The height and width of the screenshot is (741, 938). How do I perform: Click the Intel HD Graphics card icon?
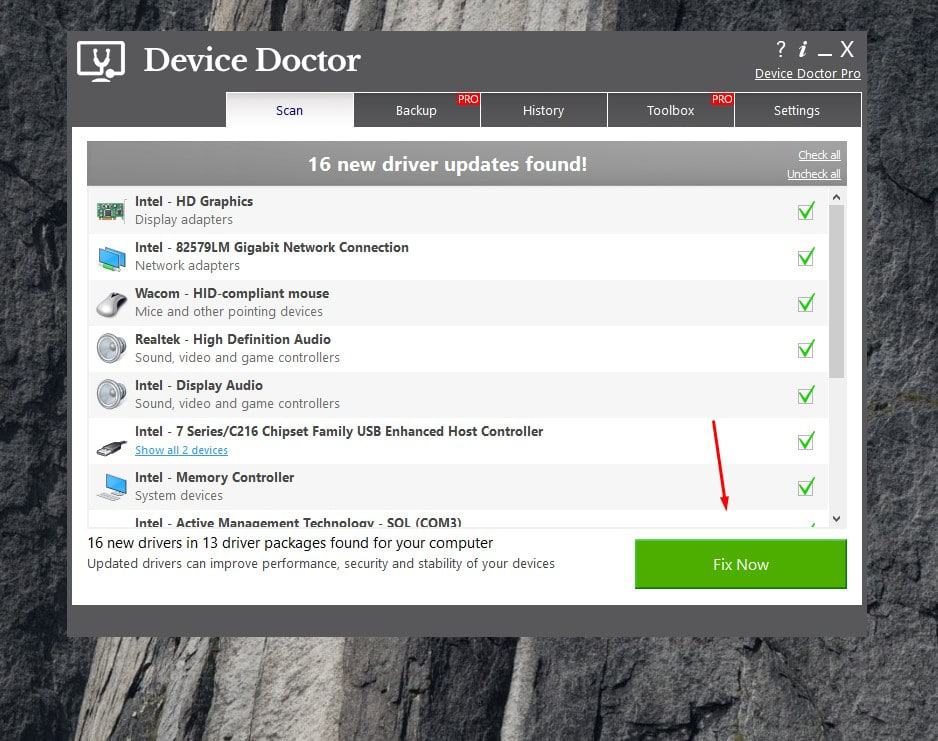(110, 211)
